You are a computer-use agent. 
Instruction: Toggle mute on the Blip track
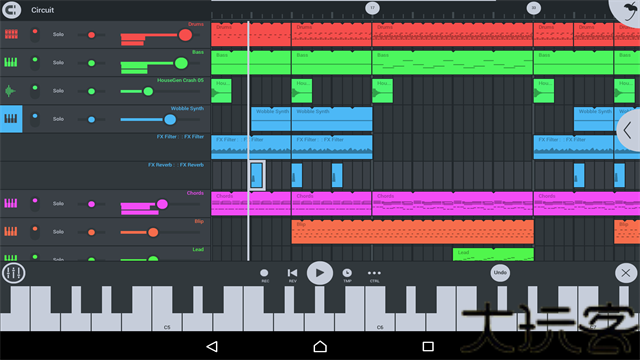click(35, 231)
